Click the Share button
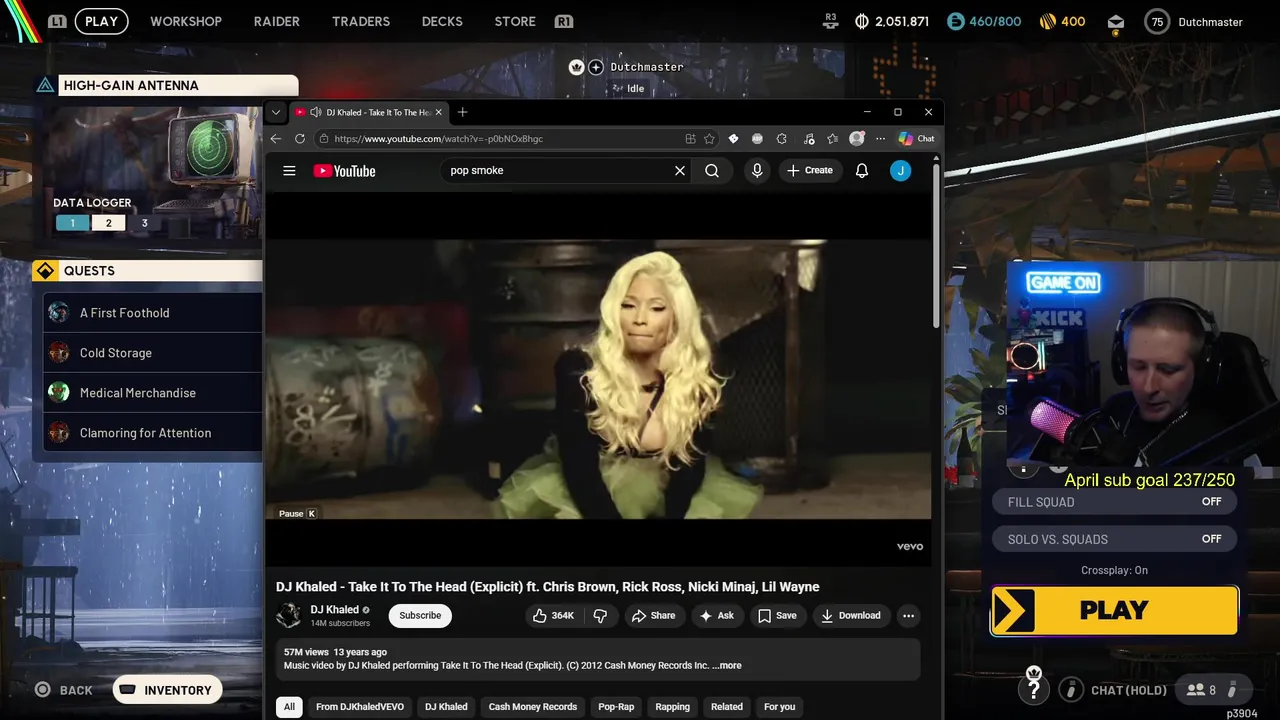This screenshot has height=720, width=1280. 653,616
